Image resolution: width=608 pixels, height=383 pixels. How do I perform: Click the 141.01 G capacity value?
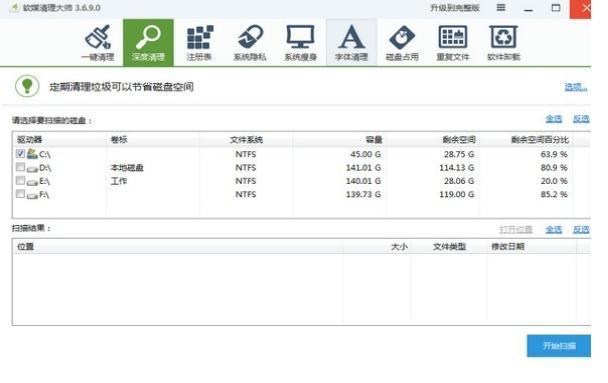coord(363,168)
